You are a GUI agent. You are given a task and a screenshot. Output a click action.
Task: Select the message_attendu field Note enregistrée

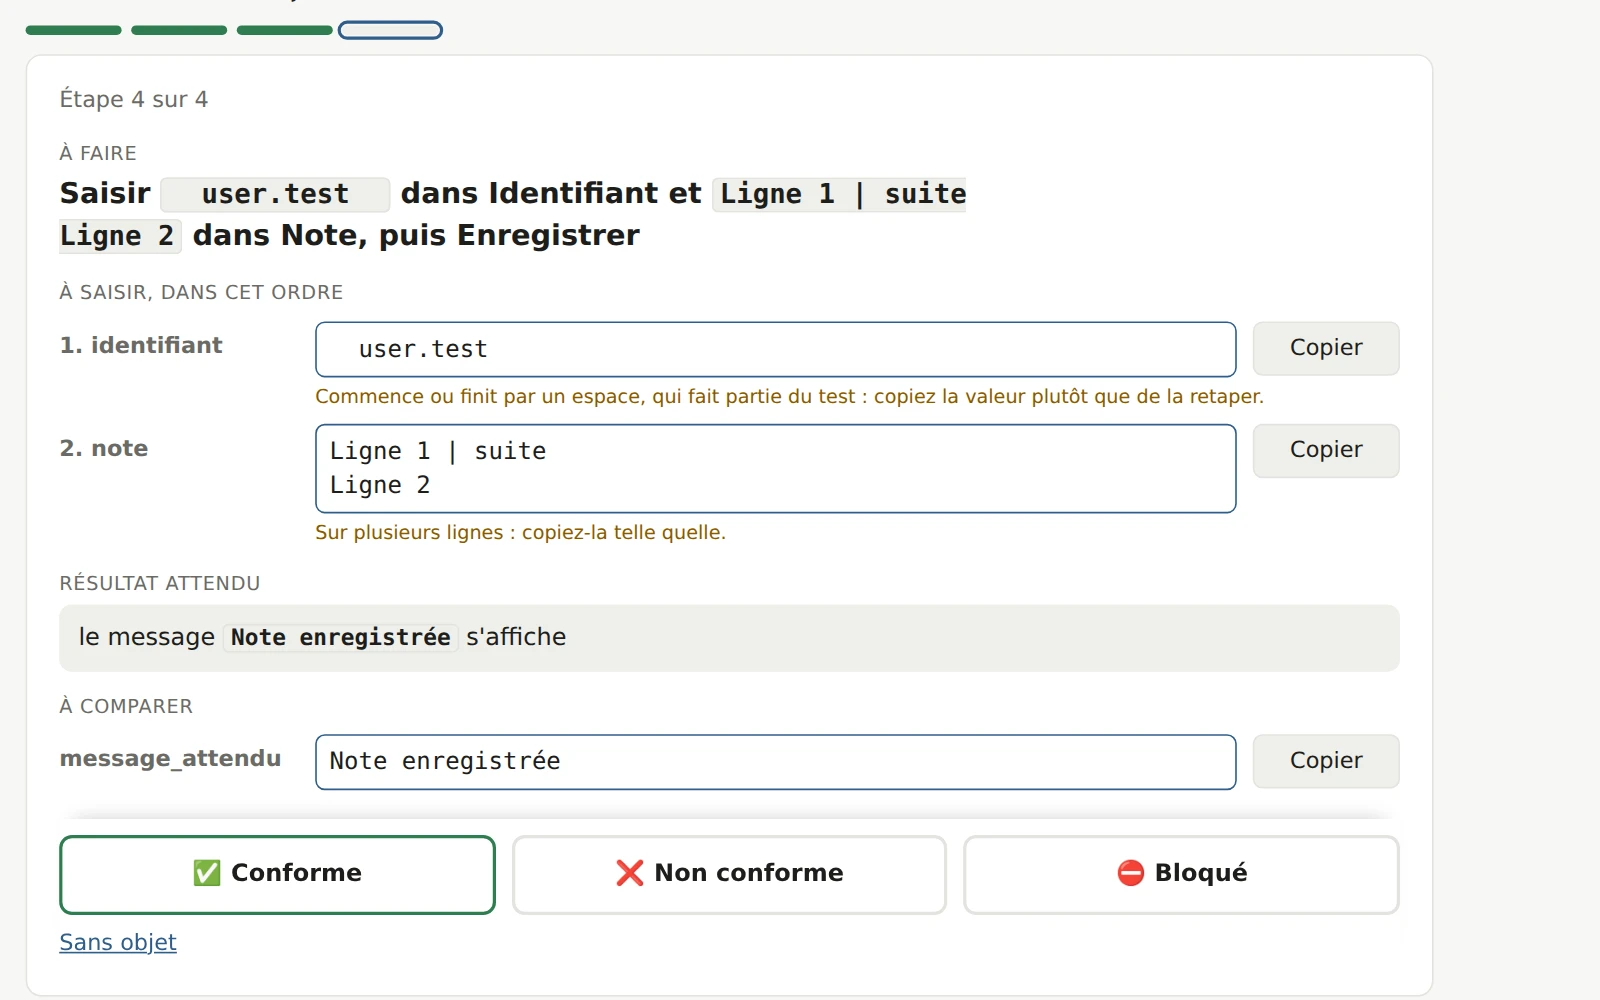tap(776, 762)
